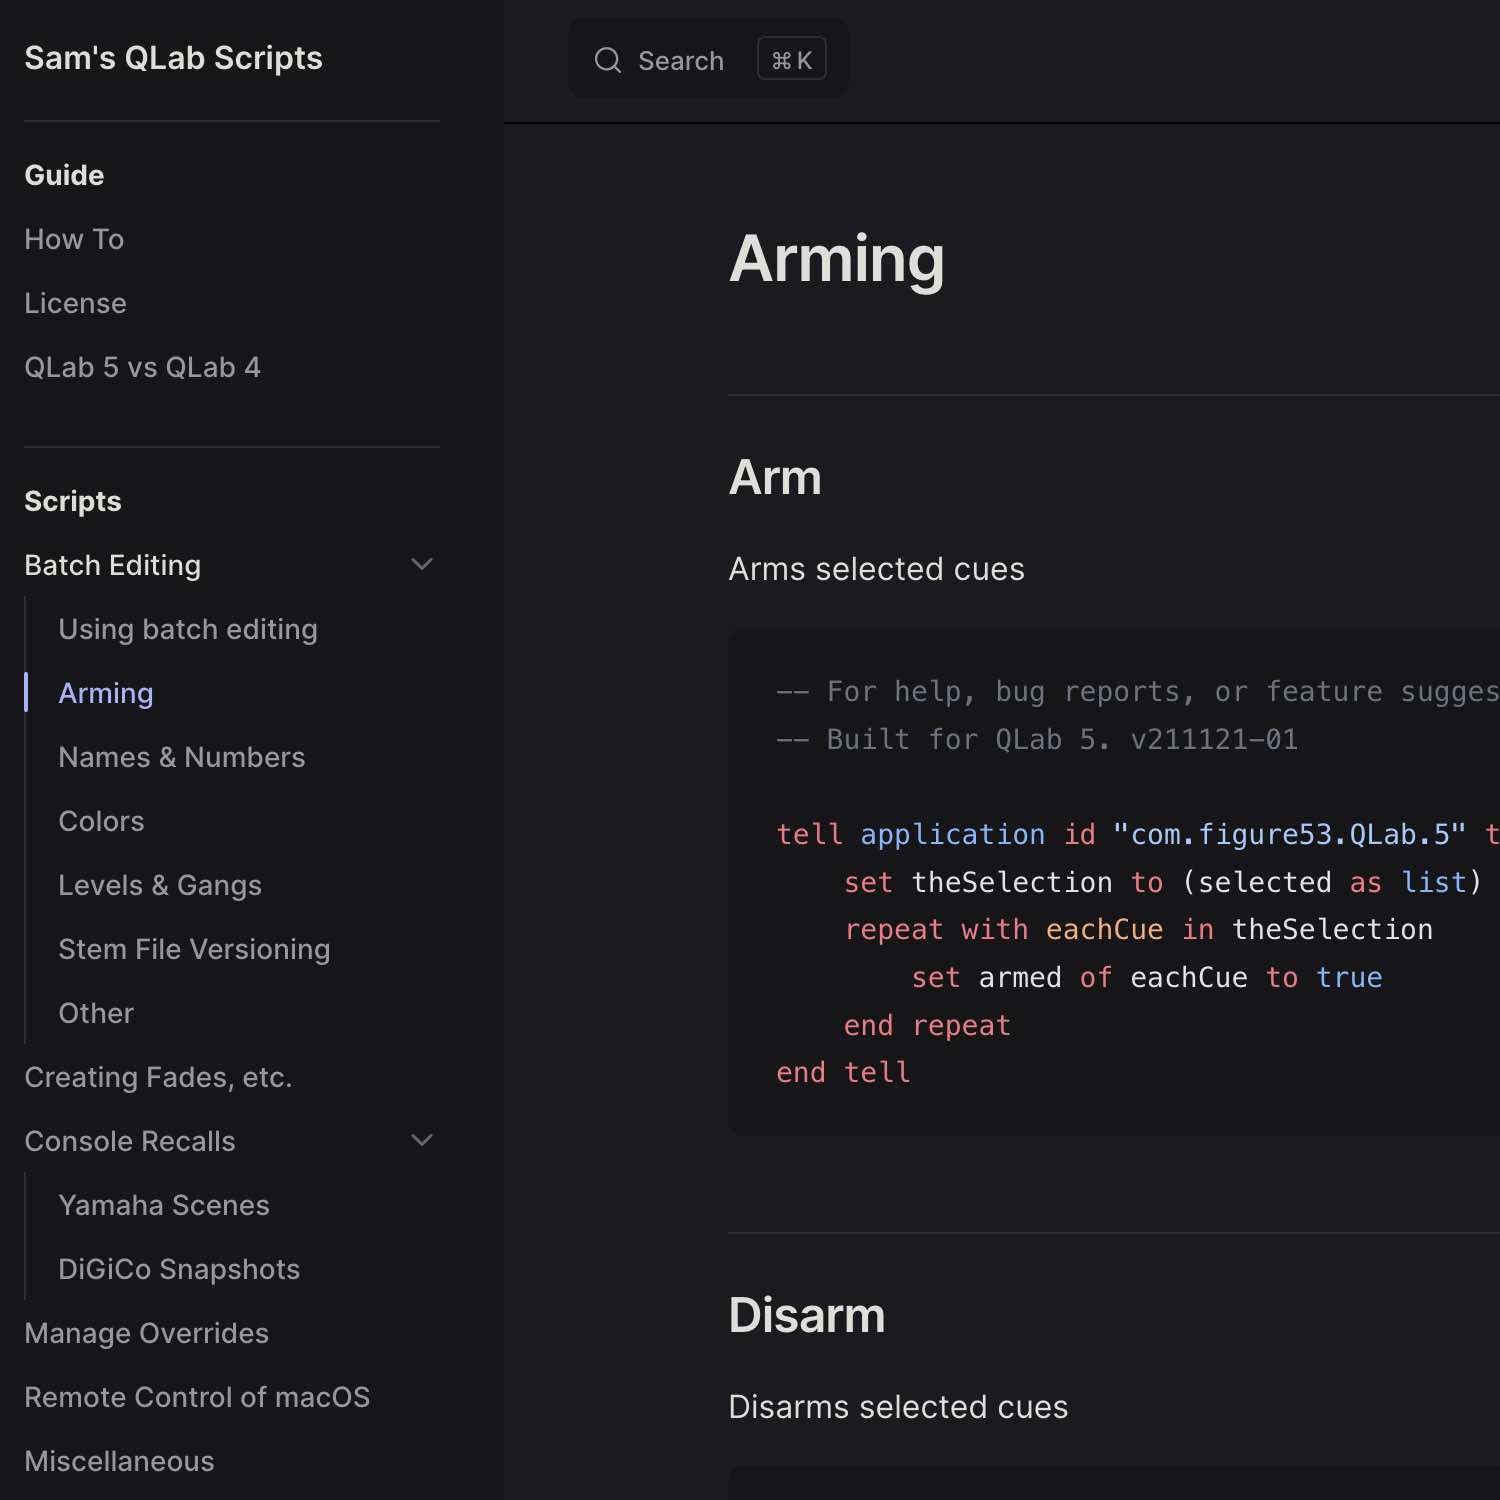Collapse the Console Recalls section
This screenshot has height=1500, width=1500.
point(422,1140)
